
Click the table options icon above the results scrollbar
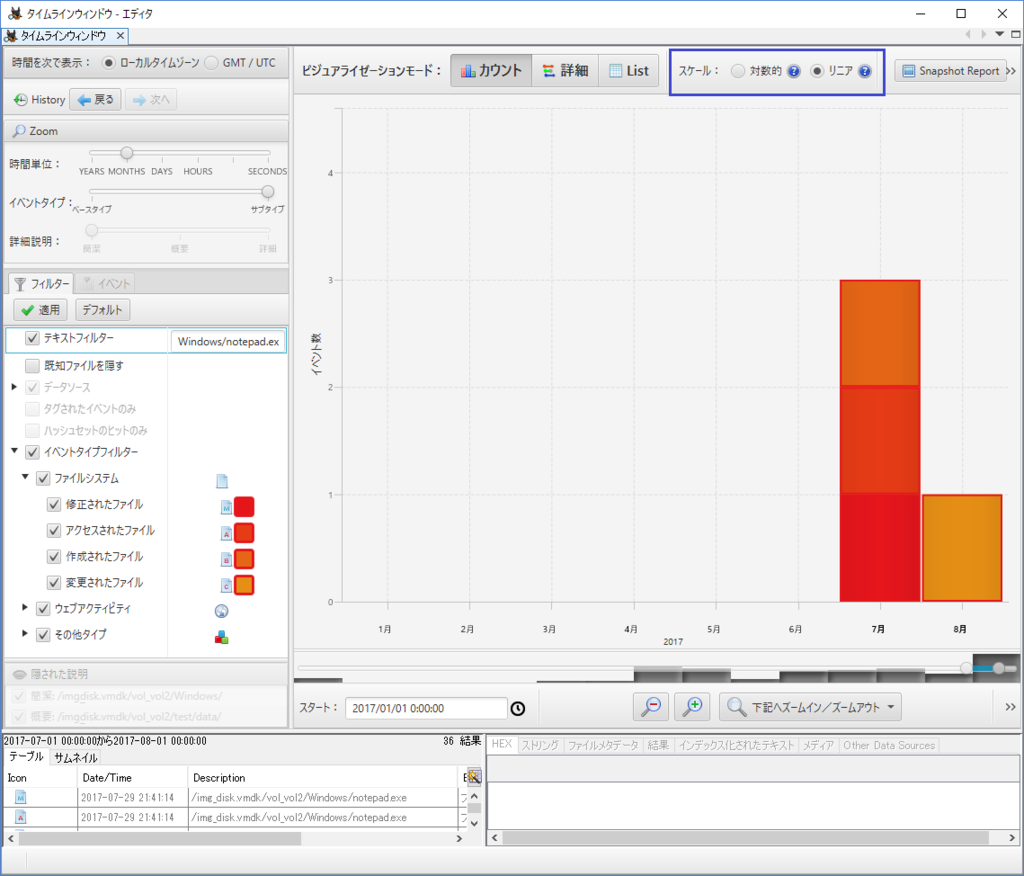pos(474,777)
